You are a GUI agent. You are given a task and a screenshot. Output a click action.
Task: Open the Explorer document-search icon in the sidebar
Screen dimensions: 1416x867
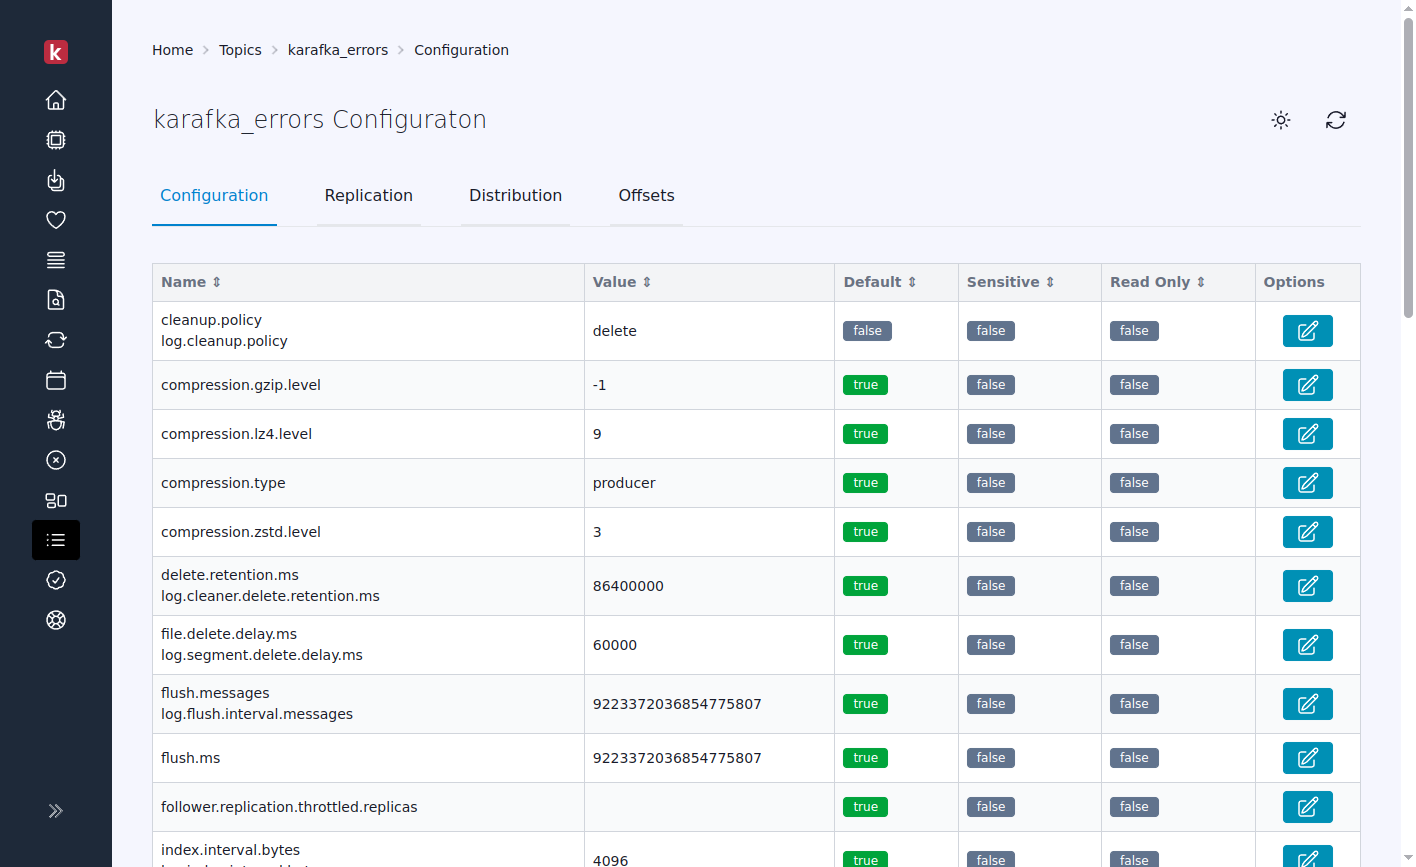point(56,299)
